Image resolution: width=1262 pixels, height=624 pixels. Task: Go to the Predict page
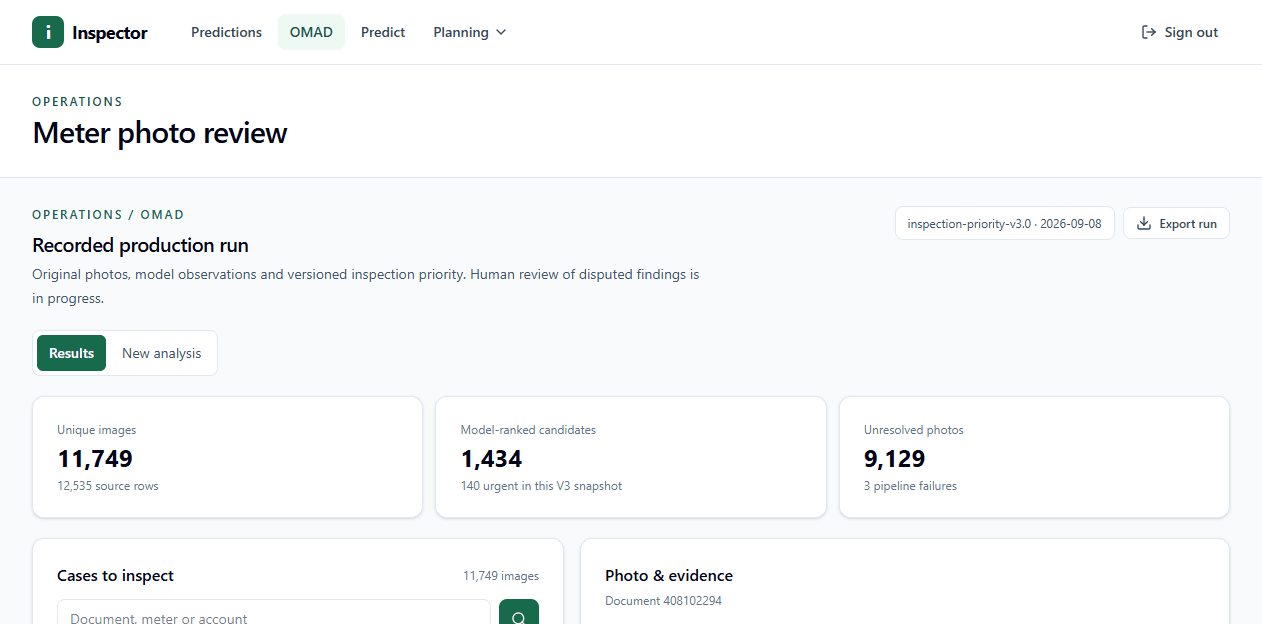pyautogui.click(x=383, y=32)
